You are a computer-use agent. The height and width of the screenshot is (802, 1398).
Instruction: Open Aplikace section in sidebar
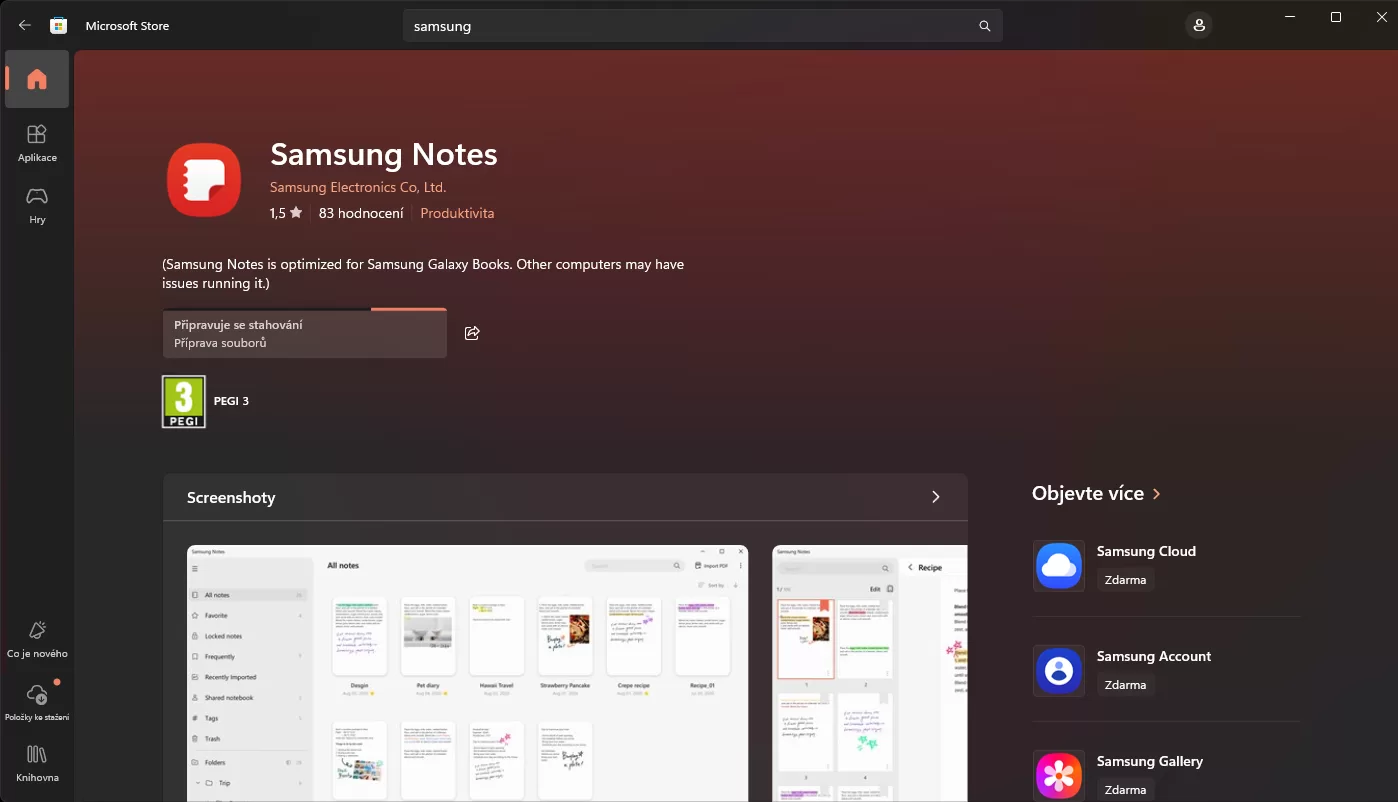(x=37, y=143)
